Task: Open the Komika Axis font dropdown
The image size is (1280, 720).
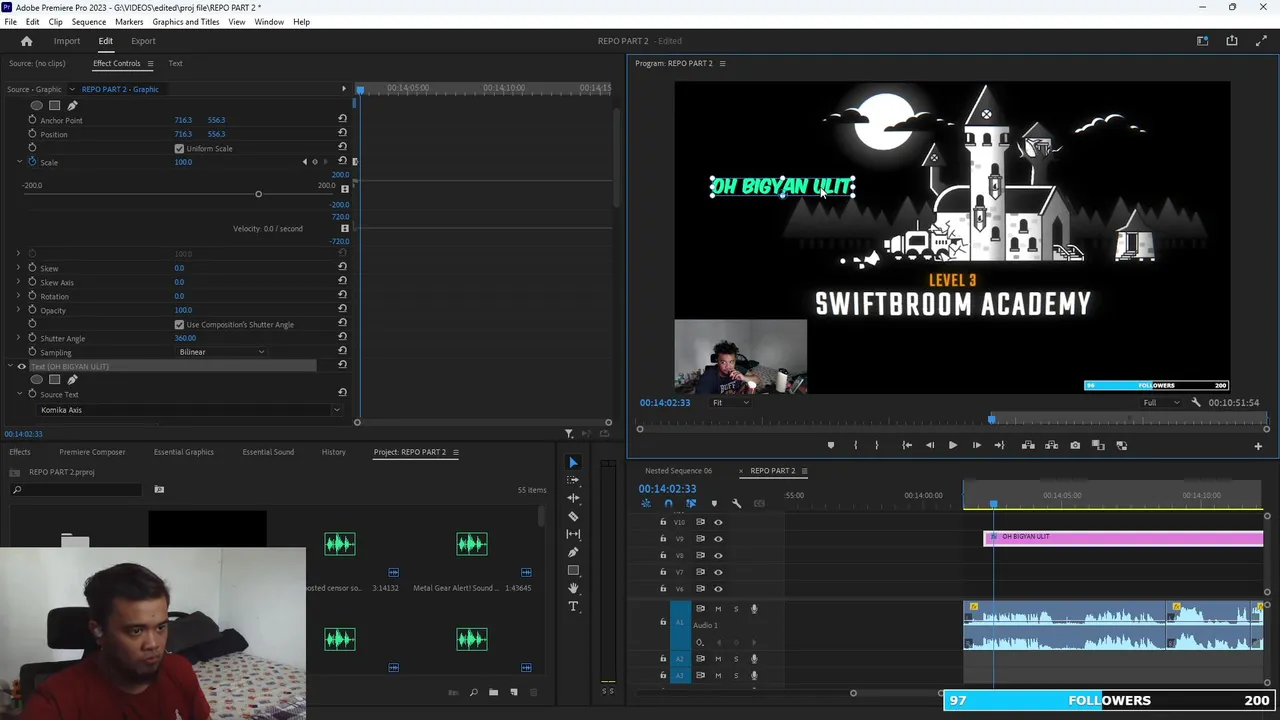Action: (188, 410)
